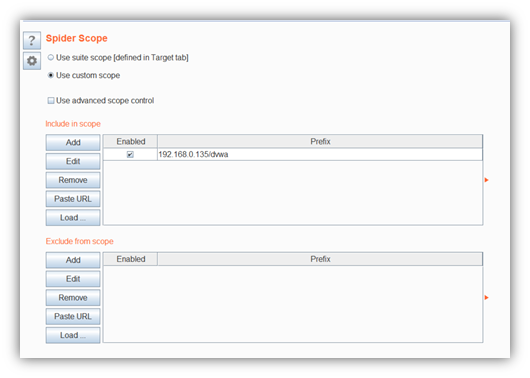Image resolution: width=530 pixels, height=378 pixels.
Task: Select Use custom scope radio button
Action: pos(51,75)
